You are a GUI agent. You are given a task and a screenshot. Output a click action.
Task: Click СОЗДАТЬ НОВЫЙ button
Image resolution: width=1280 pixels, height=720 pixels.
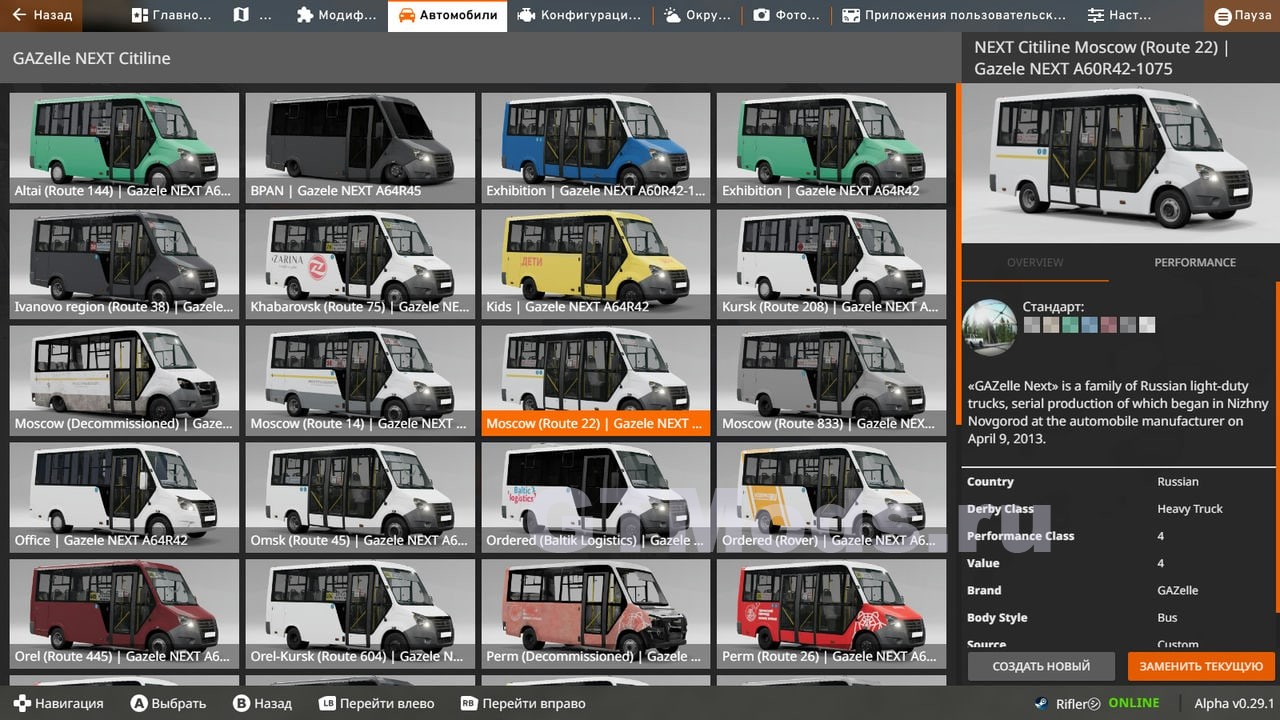pyautogui.click(x=1041, y=666)
